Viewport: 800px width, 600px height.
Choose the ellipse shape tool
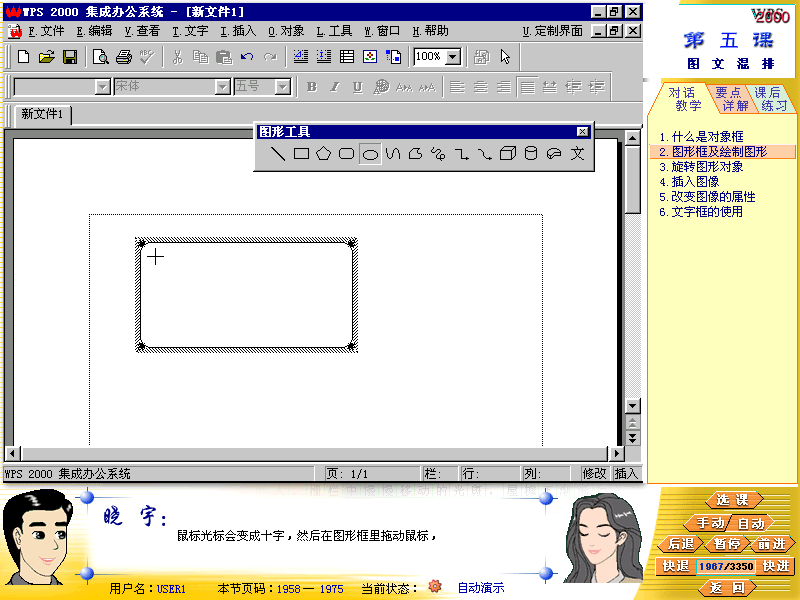tap(370, 154)
